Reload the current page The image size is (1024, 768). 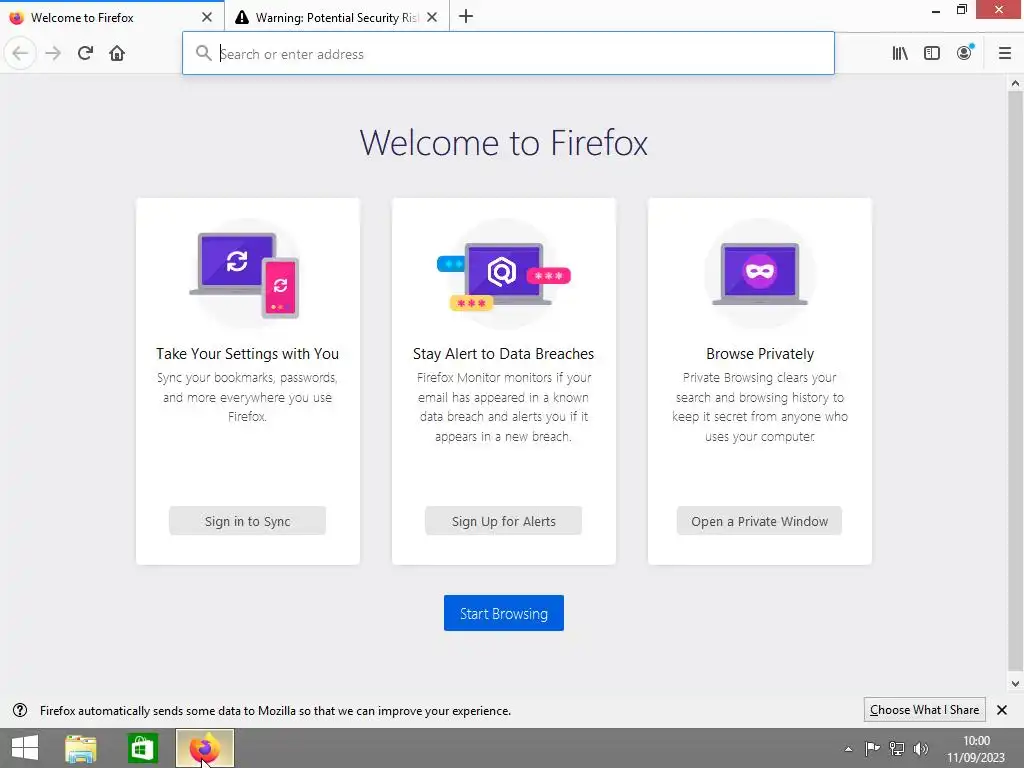pos(85,54)
